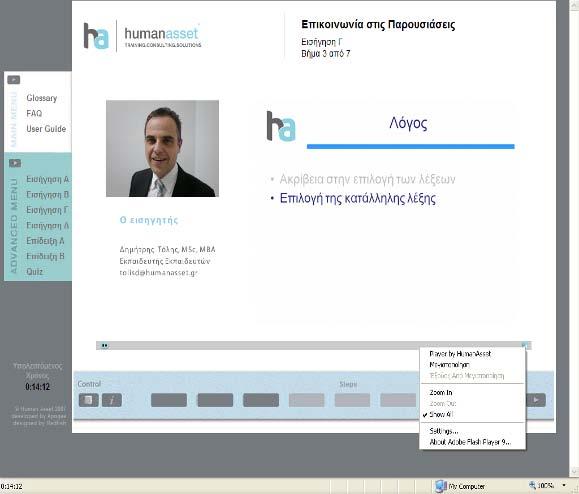
Task: Jump to the first step button
Action: click(169, 400)
